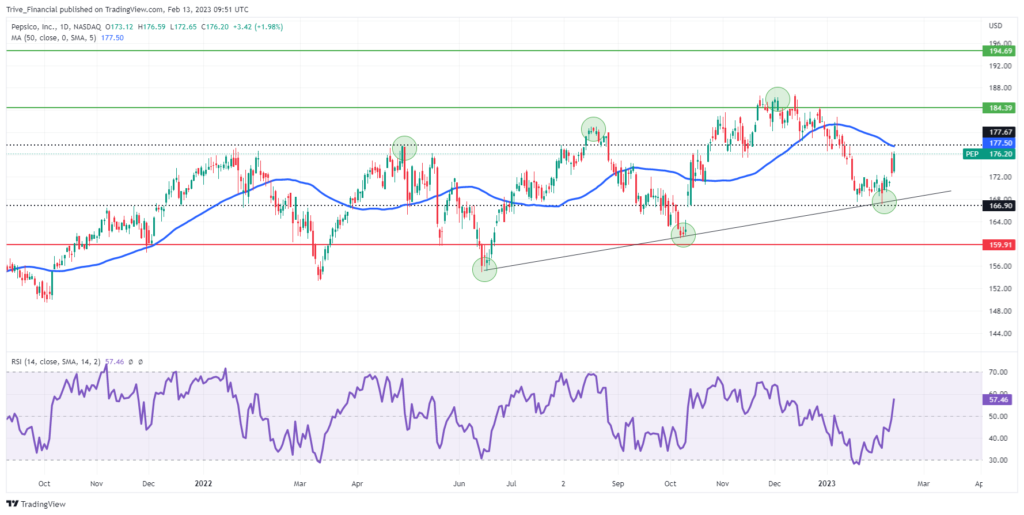Select the green 184.39 price label
The image size is (1024, 515).
click(997, 107)
